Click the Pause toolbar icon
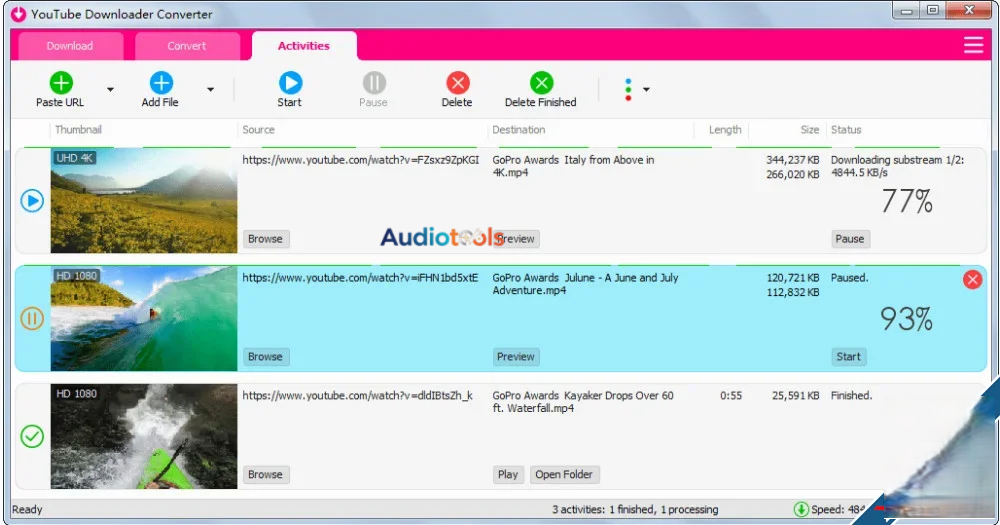The image size is (1000, 525). tap(374, 83)
